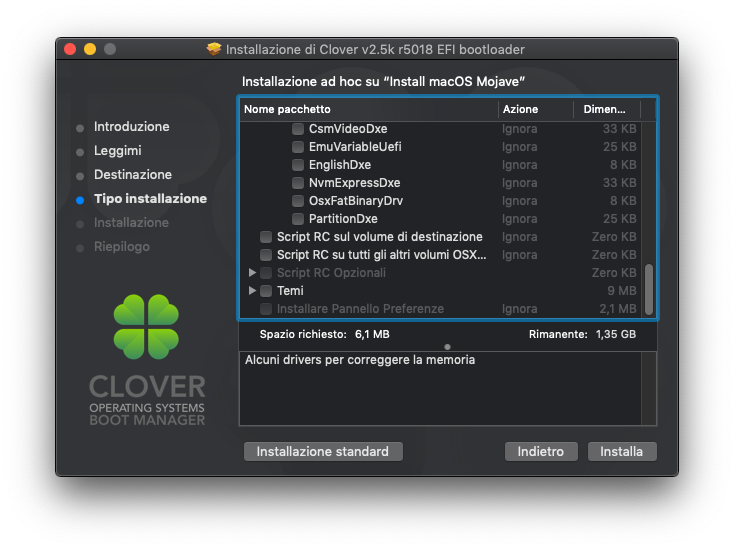
Task: Click the blue bullet beside Tipo installazione
Action: click(x=80, y=200)
